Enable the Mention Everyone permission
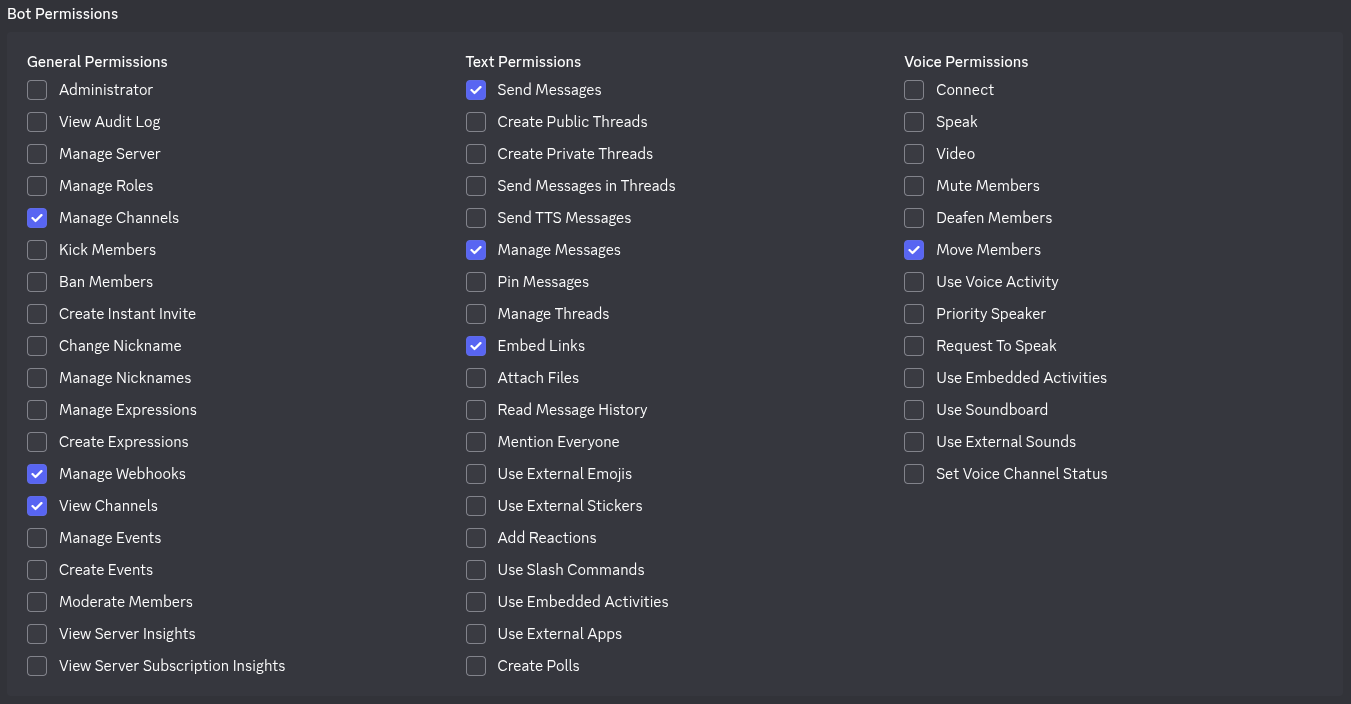 [x=476, y=441]
